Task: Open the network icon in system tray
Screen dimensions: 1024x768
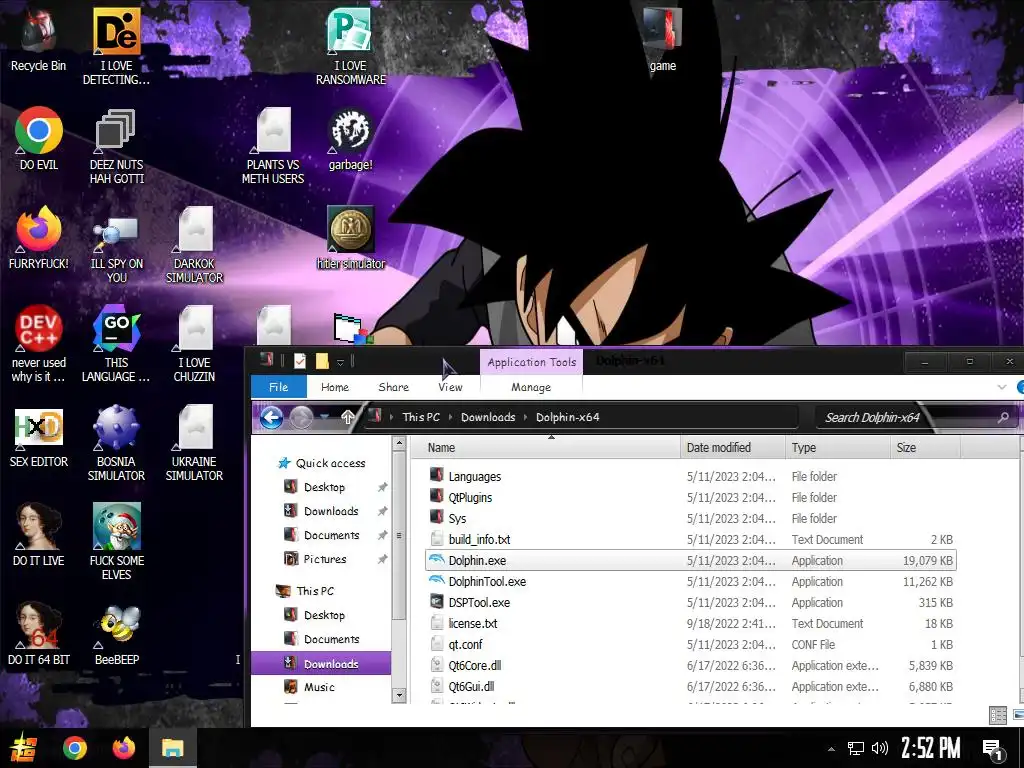Action: click(x=856, y=748)
